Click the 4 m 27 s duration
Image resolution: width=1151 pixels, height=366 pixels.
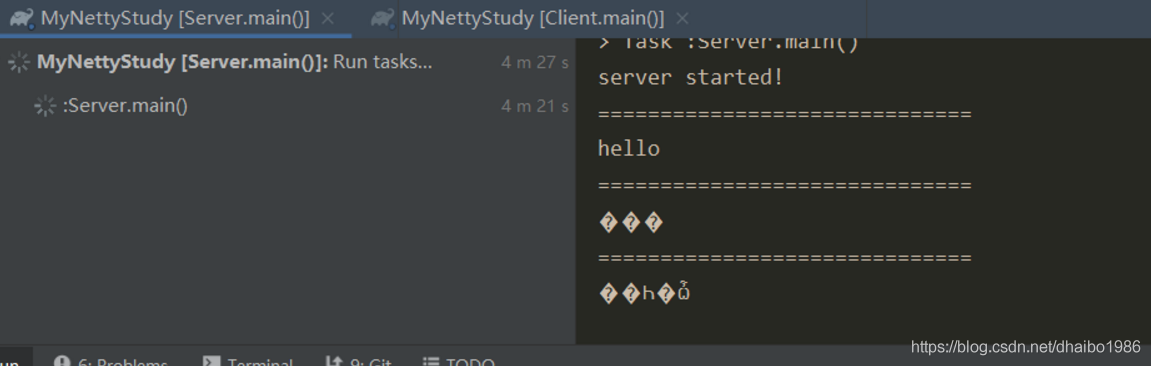(535, 63)
